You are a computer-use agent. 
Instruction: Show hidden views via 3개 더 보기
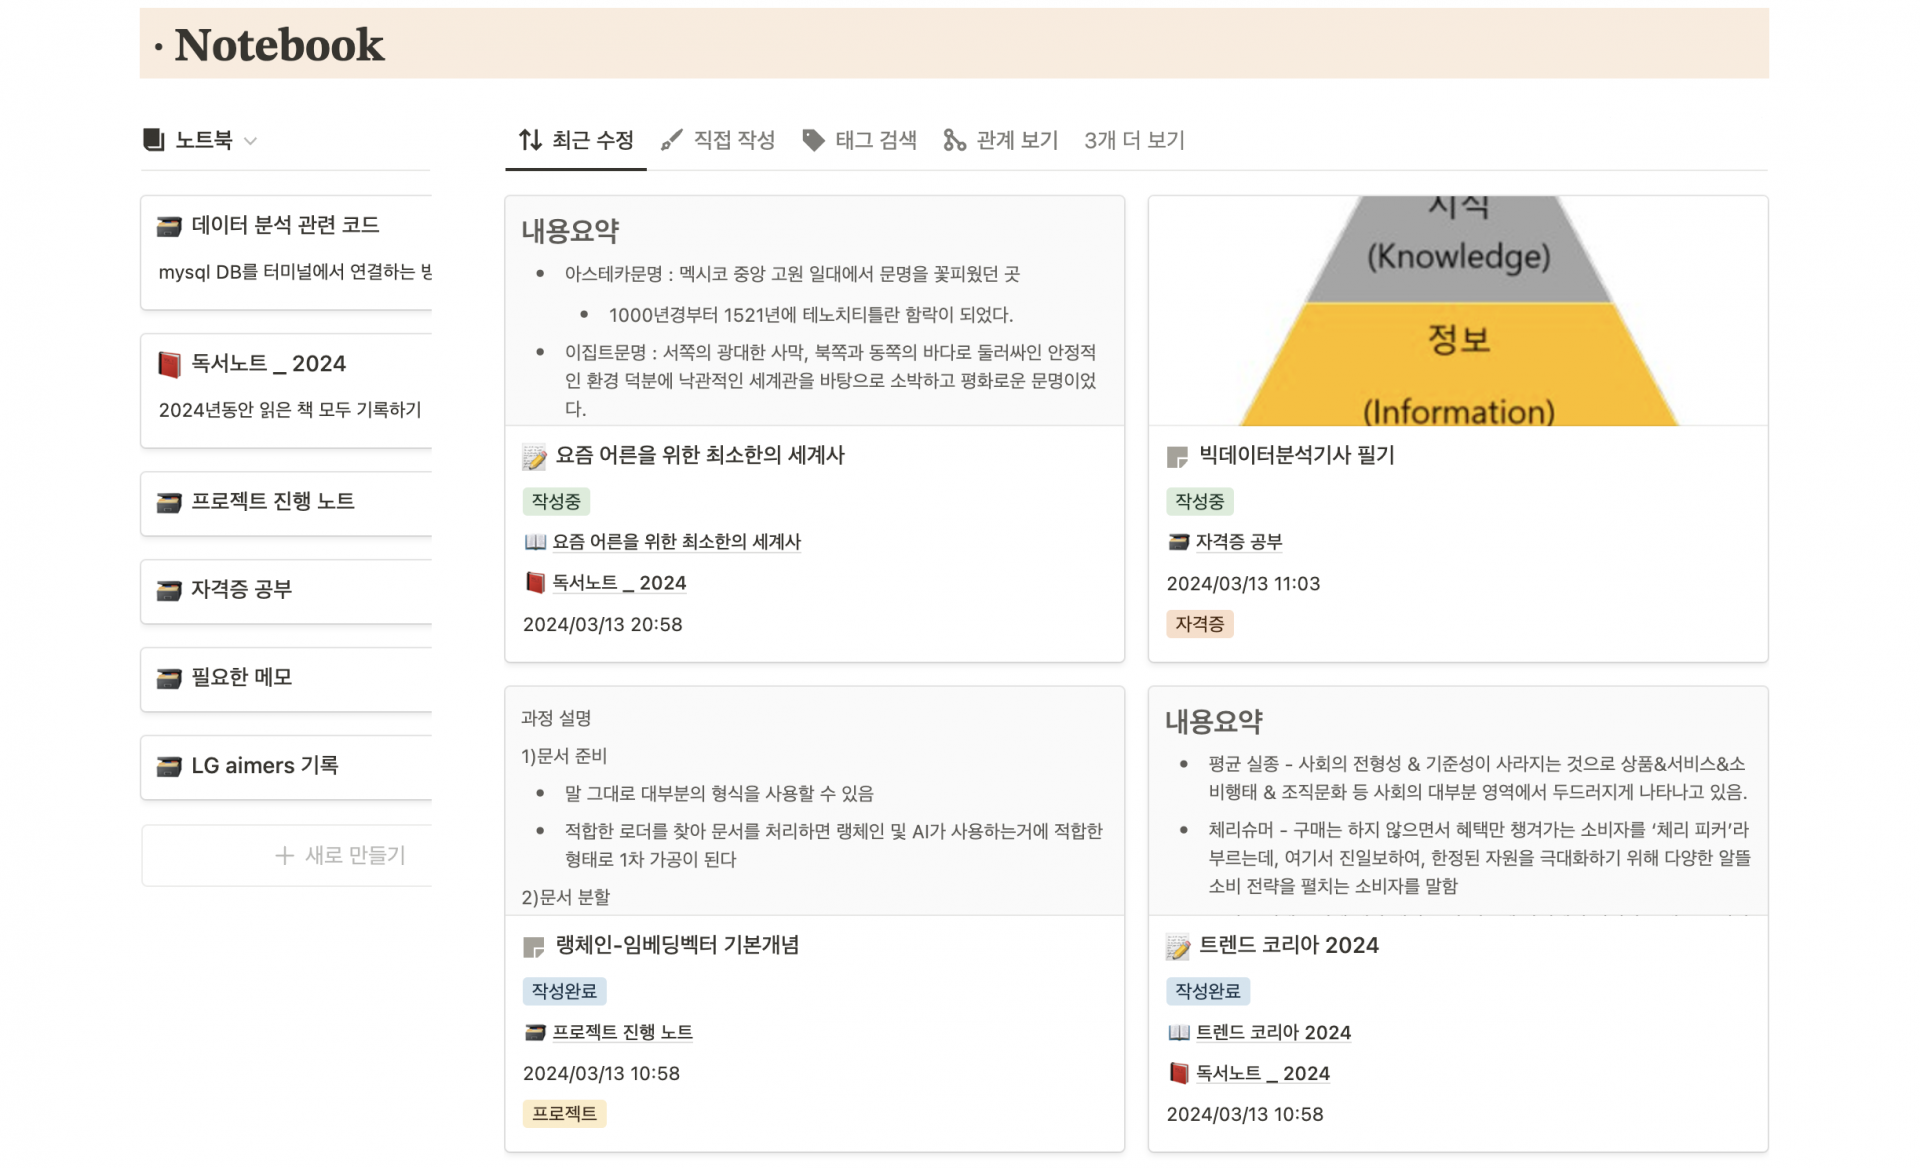click(1134, 140)
